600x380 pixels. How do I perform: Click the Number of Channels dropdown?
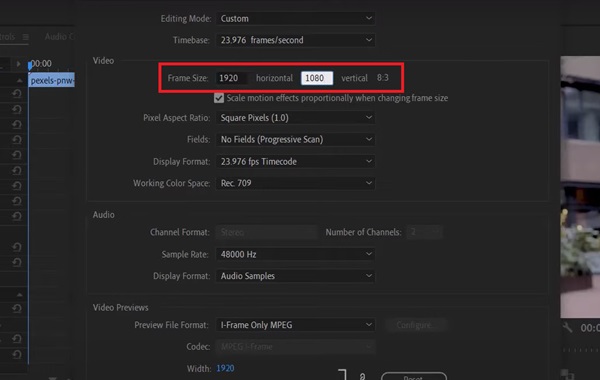(x=424, y=232)
